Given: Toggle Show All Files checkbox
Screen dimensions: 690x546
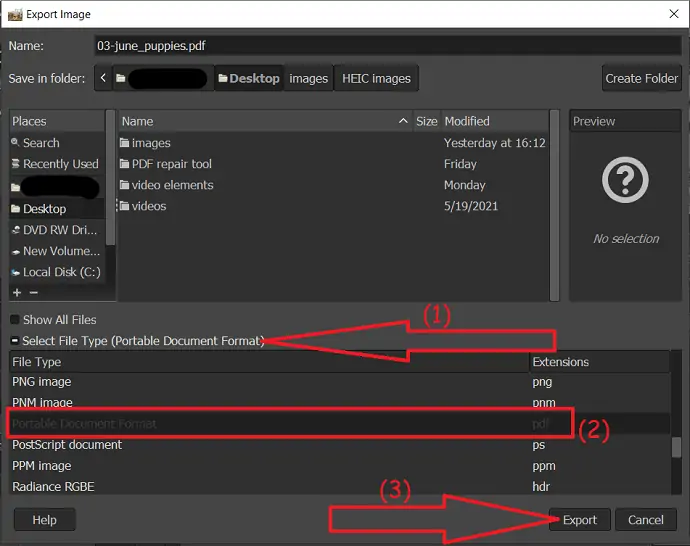Looking at the screenshot, I should click(15, 319).
